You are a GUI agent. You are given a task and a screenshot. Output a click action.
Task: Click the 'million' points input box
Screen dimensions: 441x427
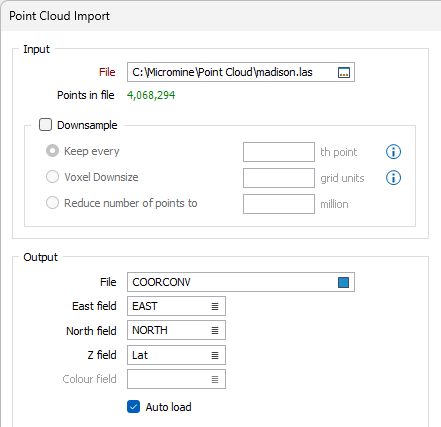tap(279, 204)
